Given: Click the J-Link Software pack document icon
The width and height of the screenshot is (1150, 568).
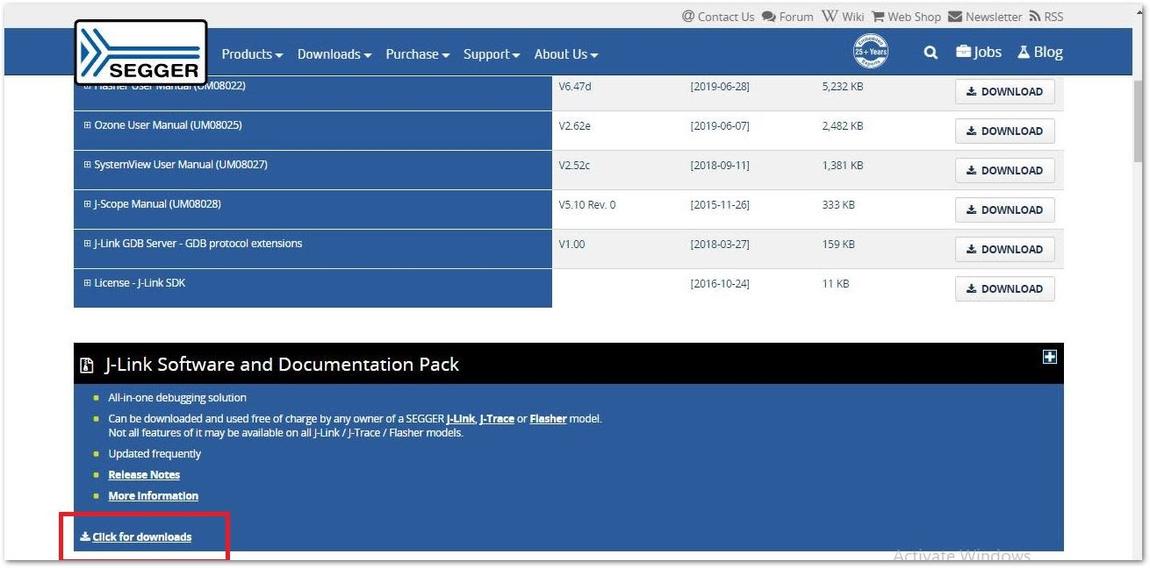Looking at the screenshot, I should pos(87,365).
